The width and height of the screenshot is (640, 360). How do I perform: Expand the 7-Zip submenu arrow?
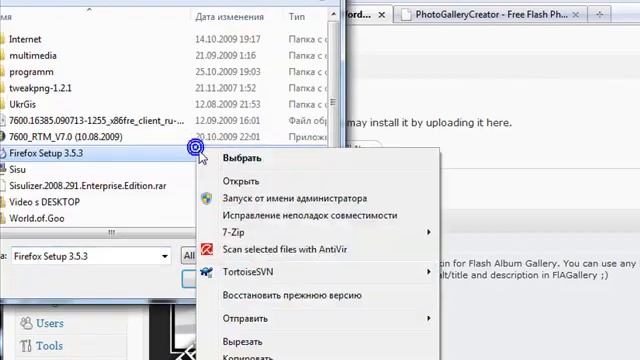click(x=429, y=232)
